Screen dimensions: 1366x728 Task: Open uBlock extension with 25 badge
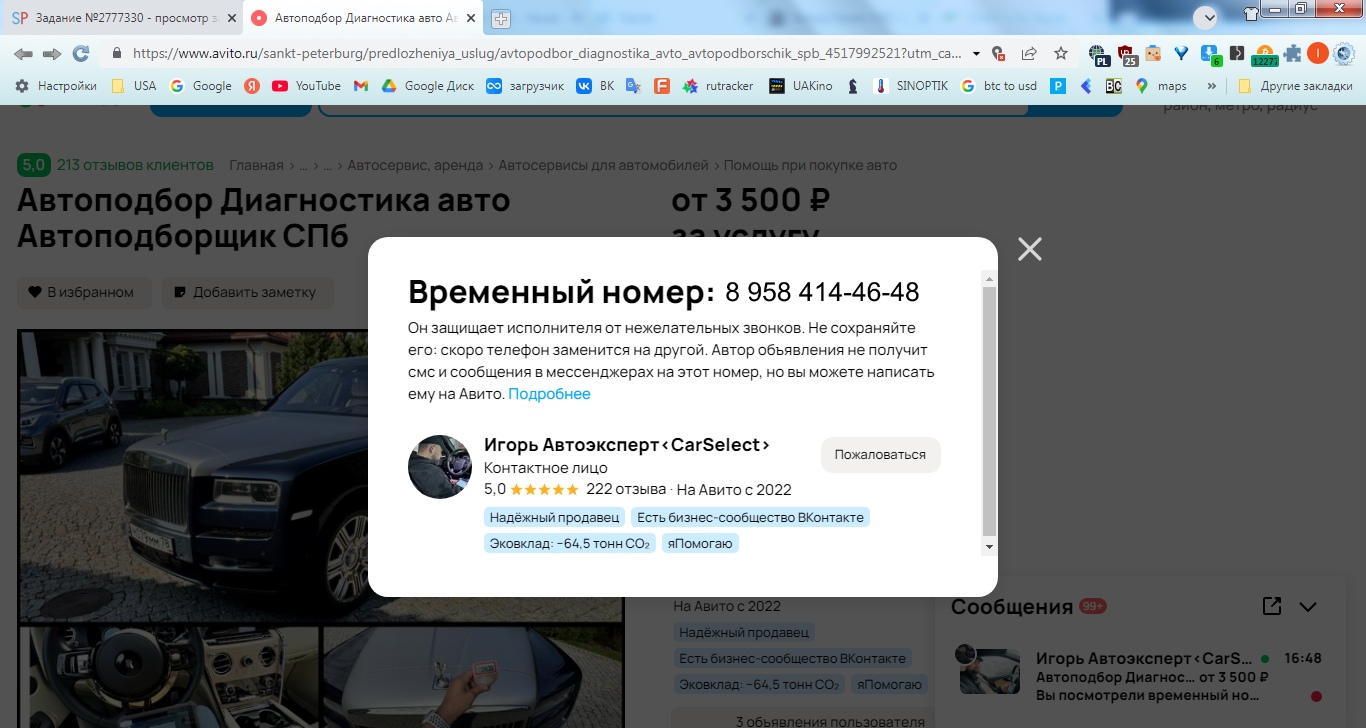click(1127, 54)
